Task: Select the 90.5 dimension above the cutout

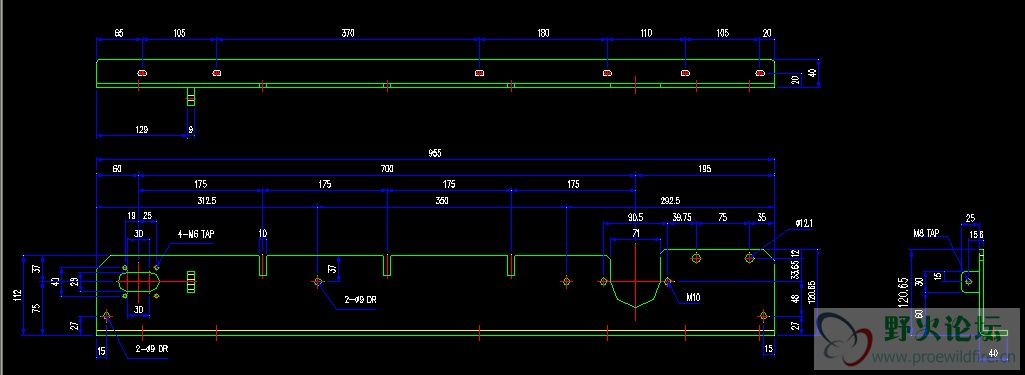Action: click(635, 216)
